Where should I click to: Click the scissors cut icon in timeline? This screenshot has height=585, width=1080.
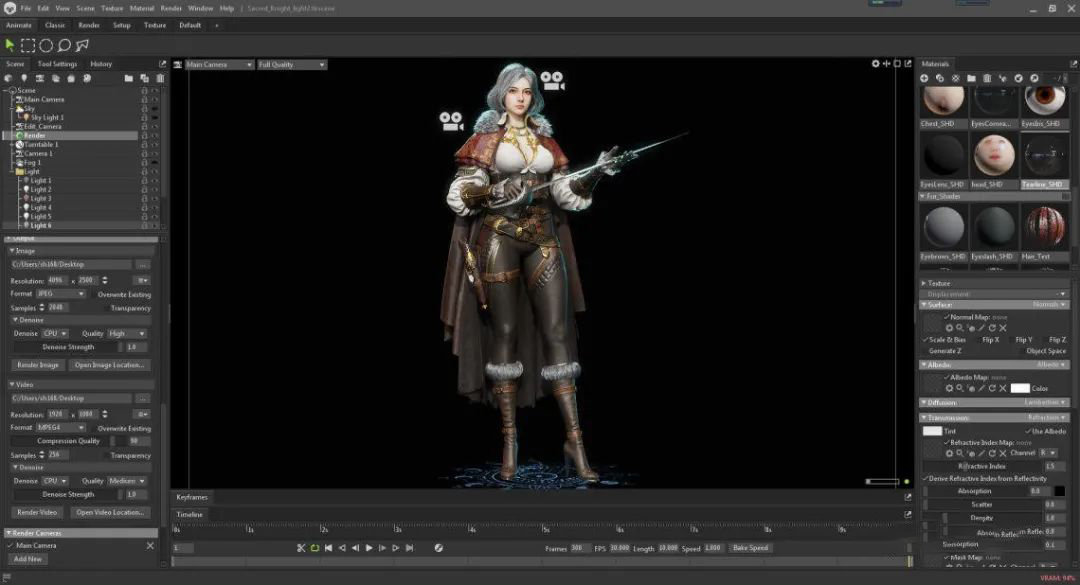pyautogui.click(x=301, y=548)
